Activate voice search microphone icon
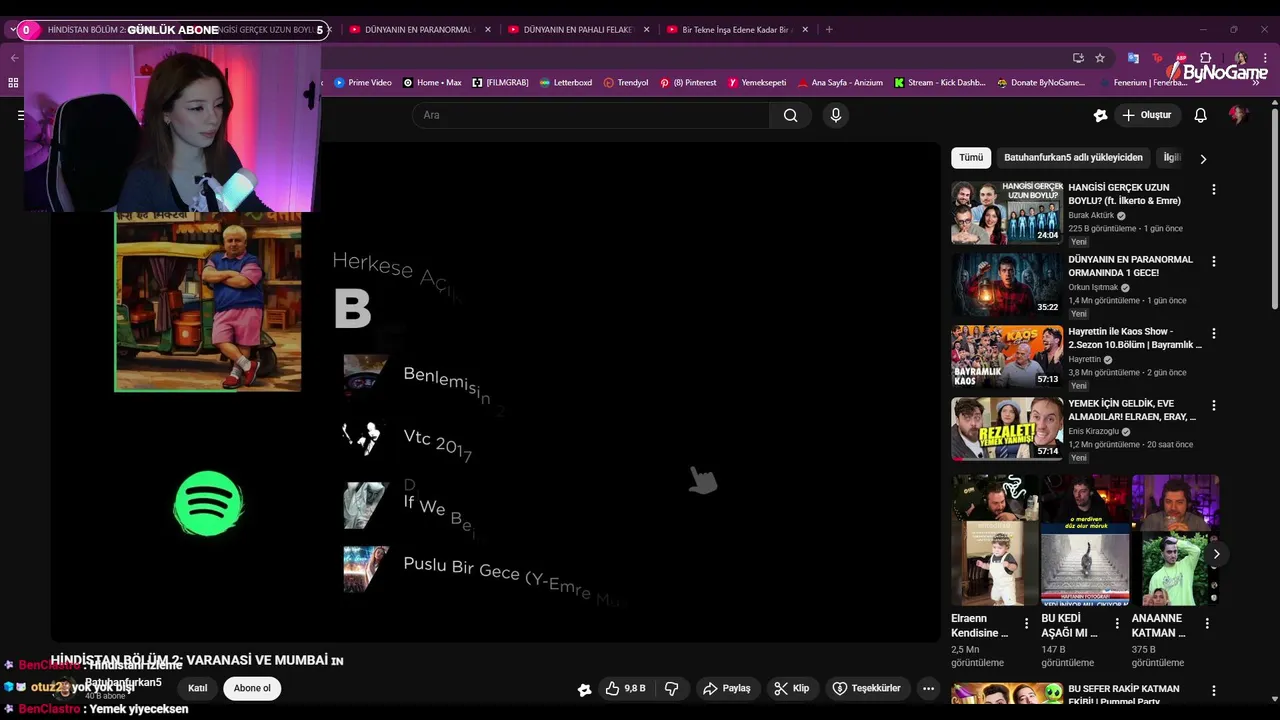The width and height of the screenshot is (1280, 720). point(836,115)
